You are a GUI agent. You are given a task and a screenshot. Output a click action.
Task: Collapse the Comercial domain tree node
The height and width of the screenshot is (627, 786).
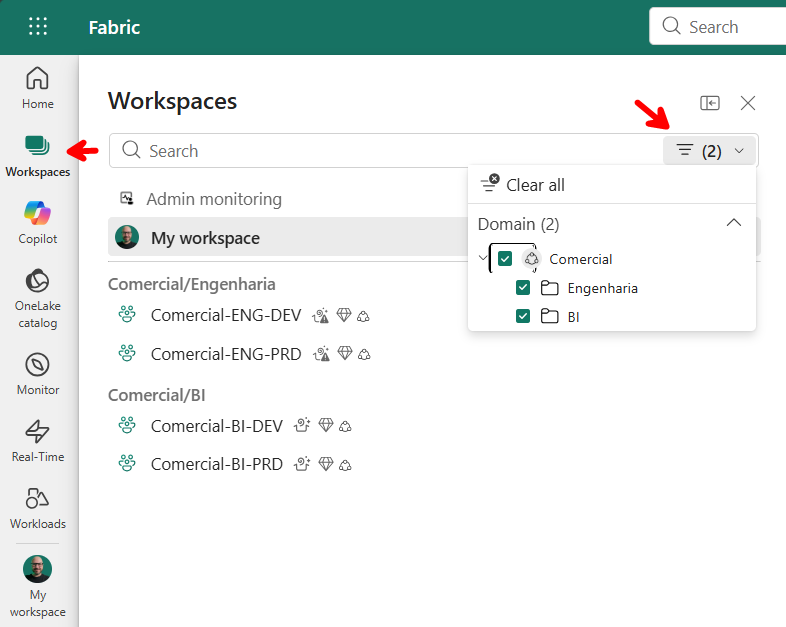pyautogui.click(x=483, y=259)
